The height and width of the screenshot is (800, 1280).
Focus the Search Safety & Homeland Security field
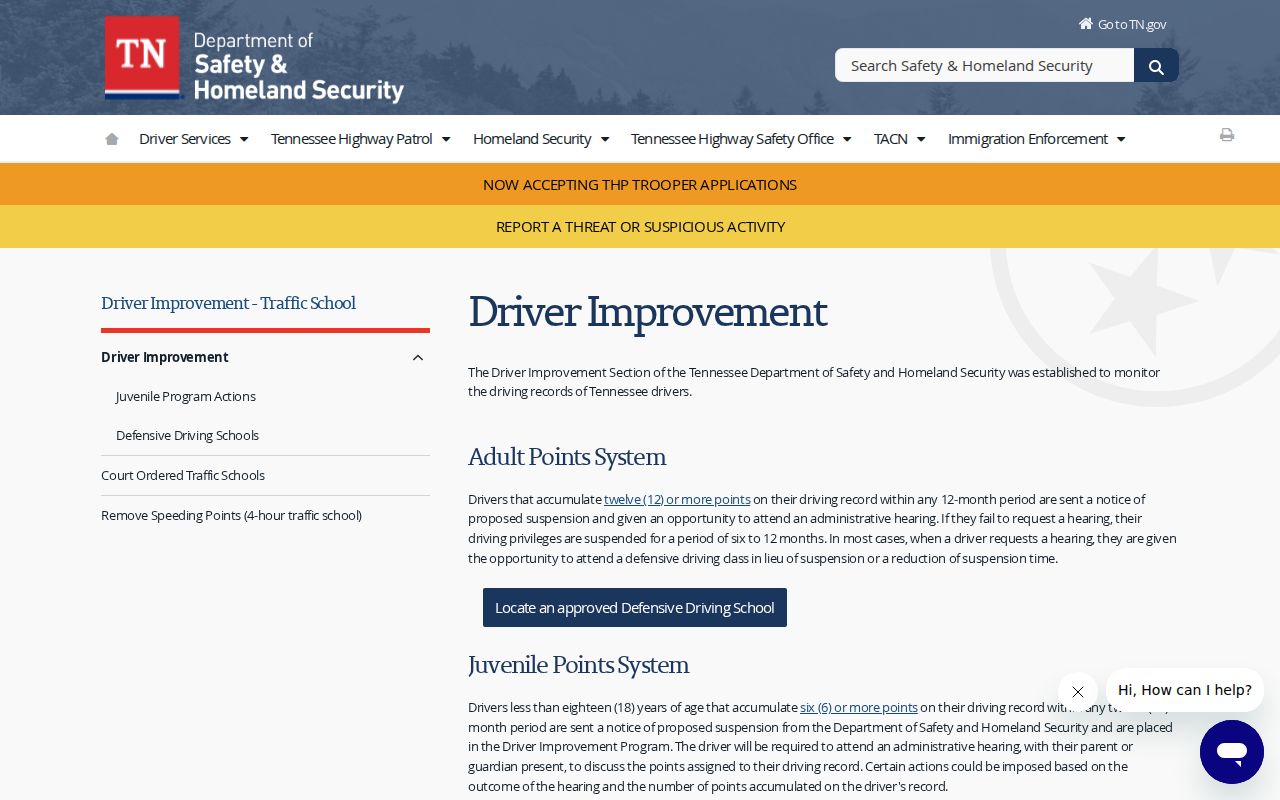pos(985,66)
